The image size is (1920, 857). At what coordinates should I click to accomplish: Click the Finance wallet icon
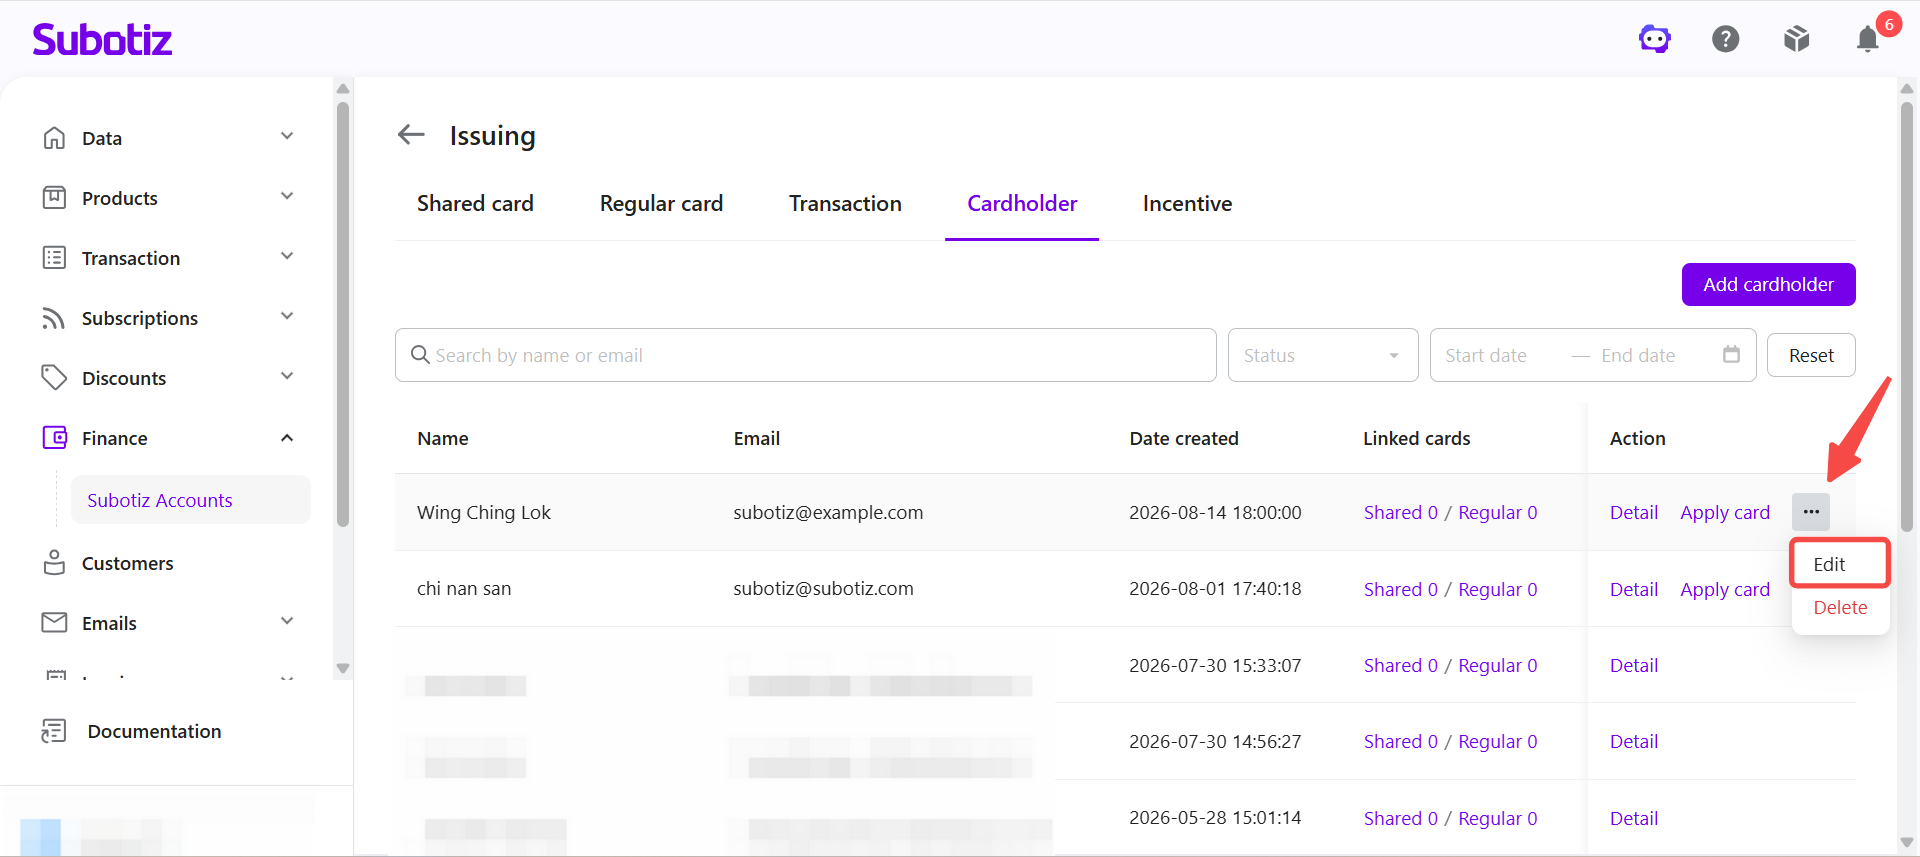[x=54, y=438]
